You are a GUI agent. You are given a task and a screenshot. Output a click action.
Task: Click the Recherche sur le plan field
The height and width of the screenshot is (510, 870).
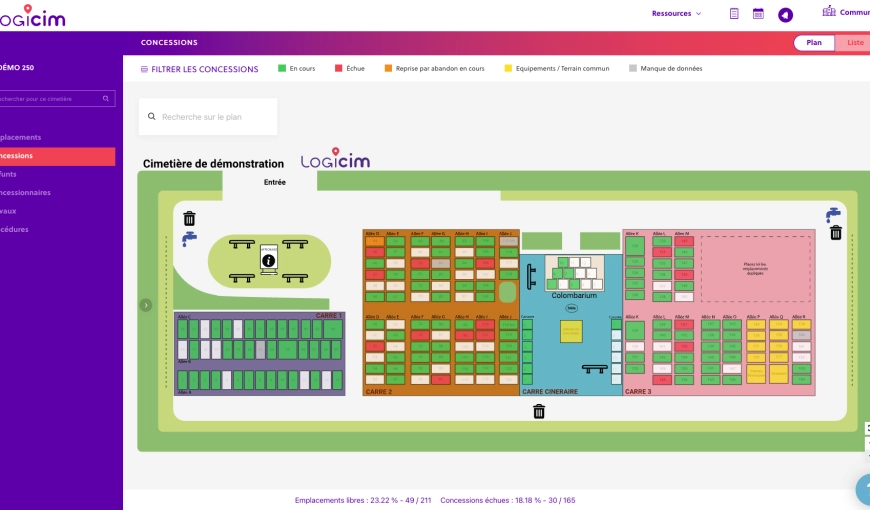[208, 117]
